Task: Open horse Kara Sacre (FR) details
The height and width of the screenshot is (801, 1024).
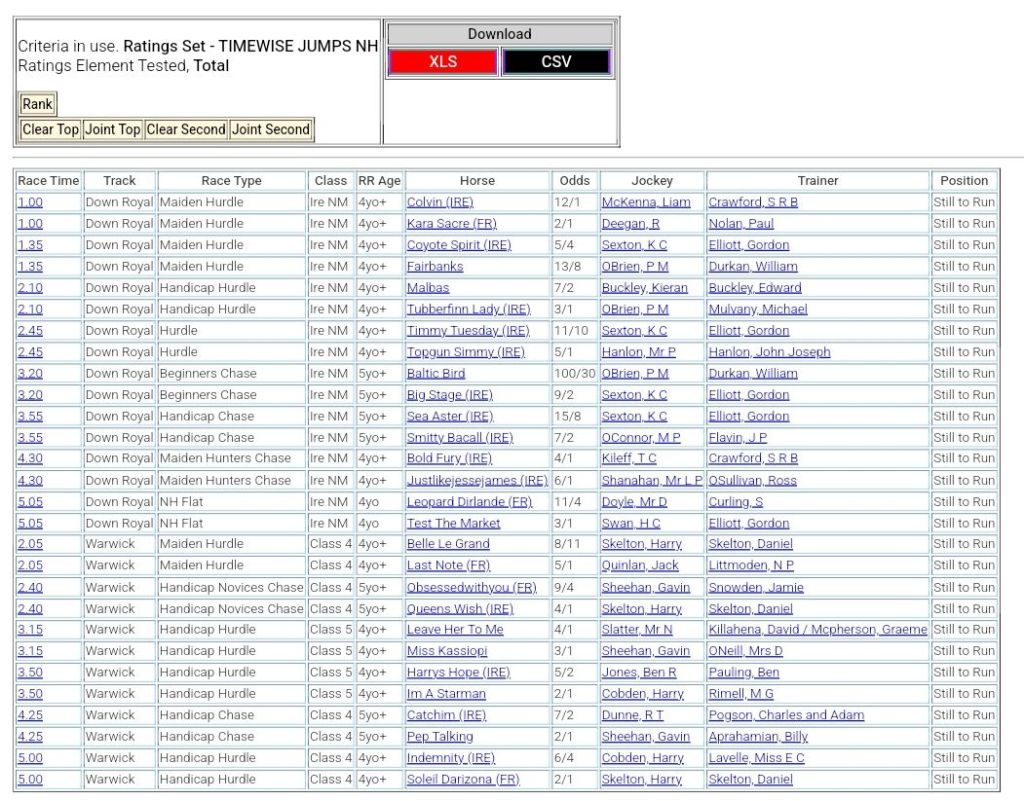Action: point(451,224)
